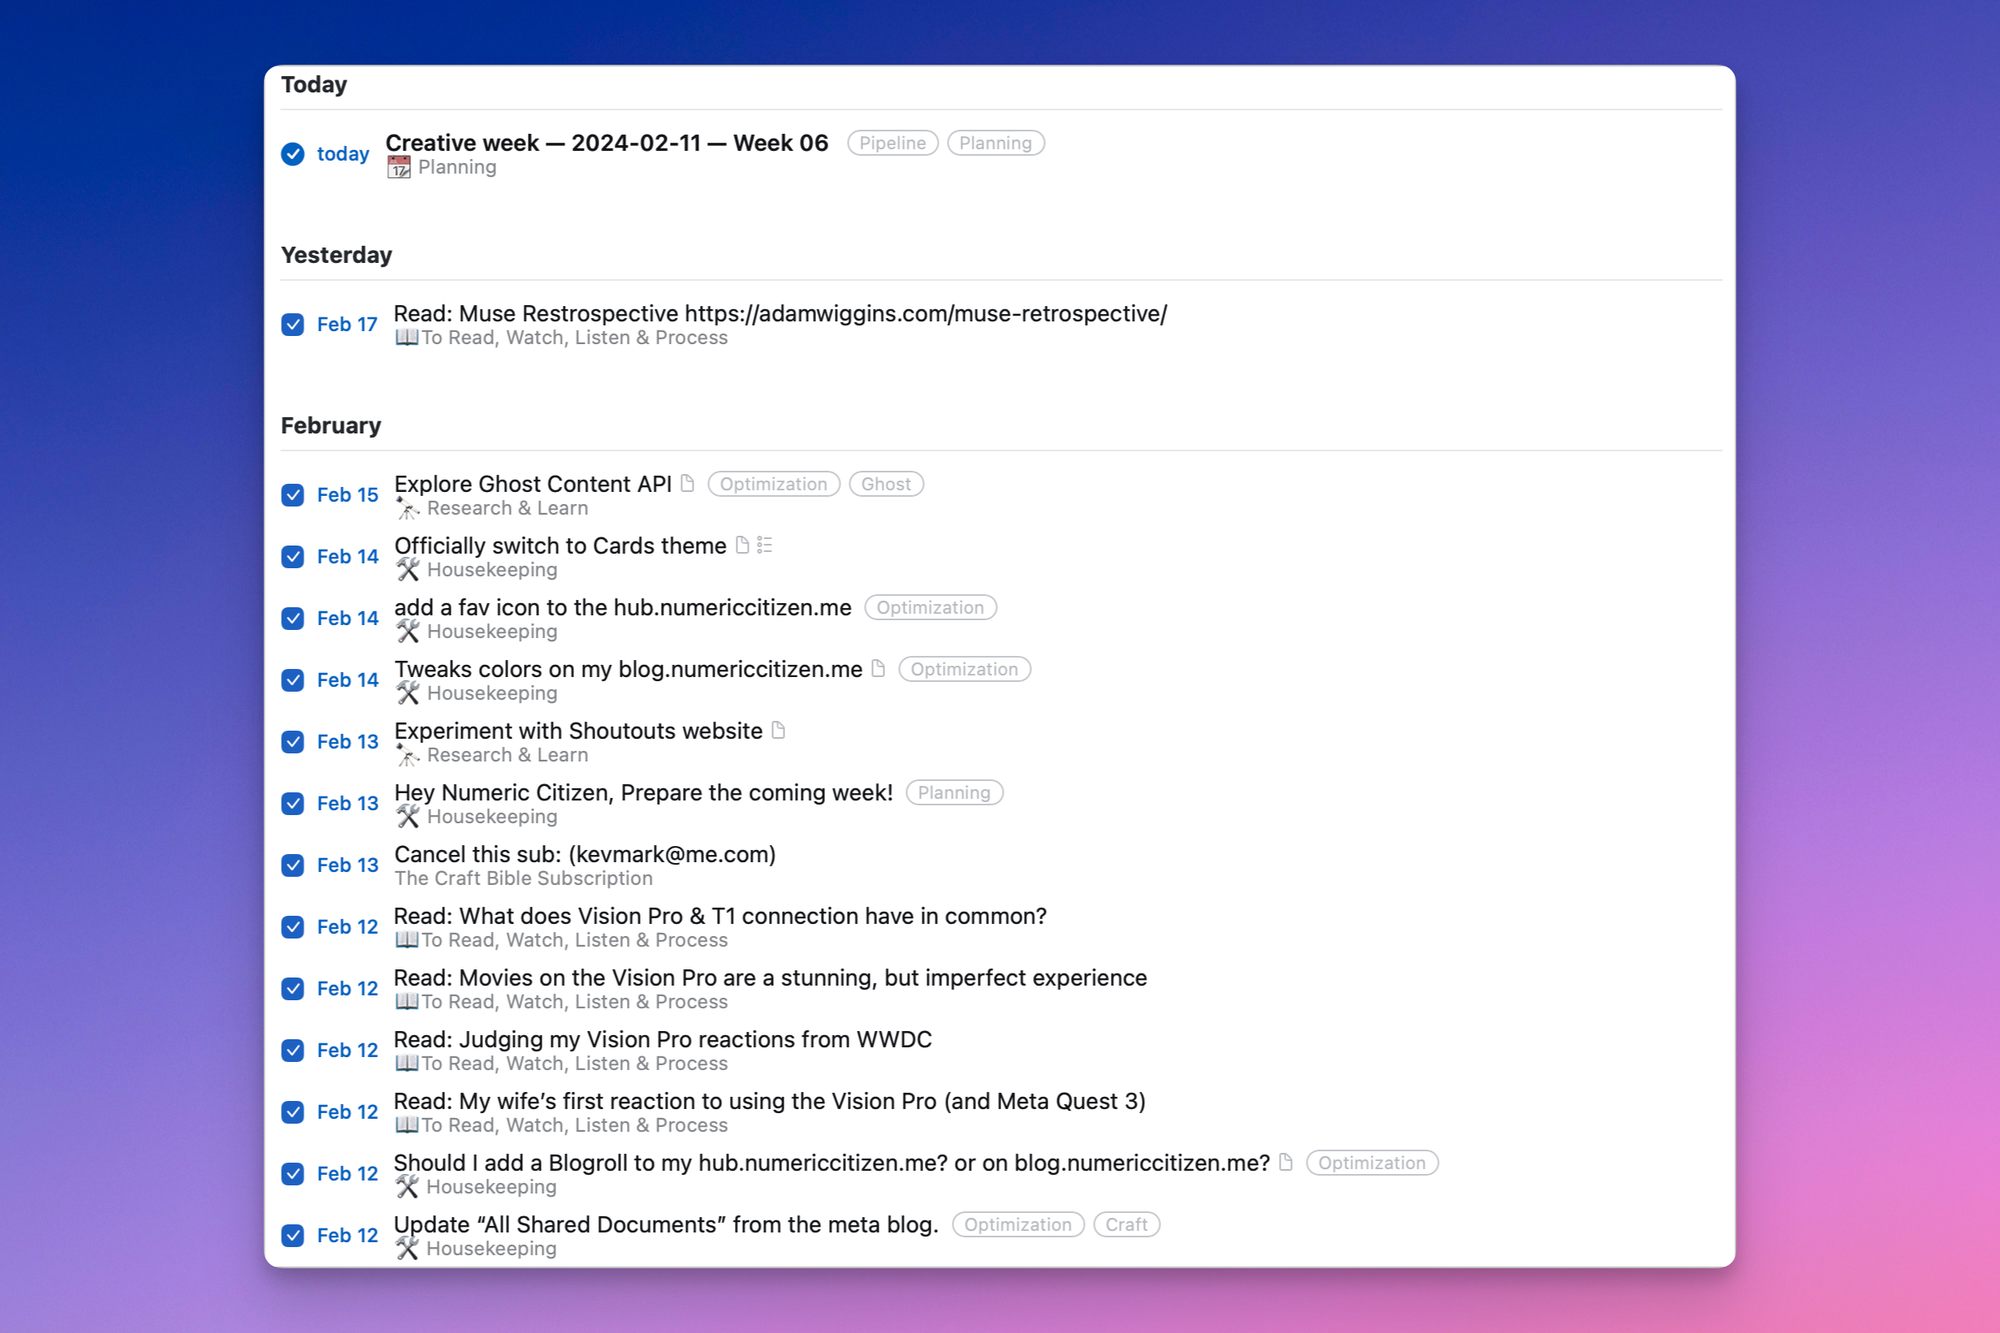2000x1333 pixels.
Task: Uncheck the Muse Retrospective task checkbox
Action: point(292,325)
